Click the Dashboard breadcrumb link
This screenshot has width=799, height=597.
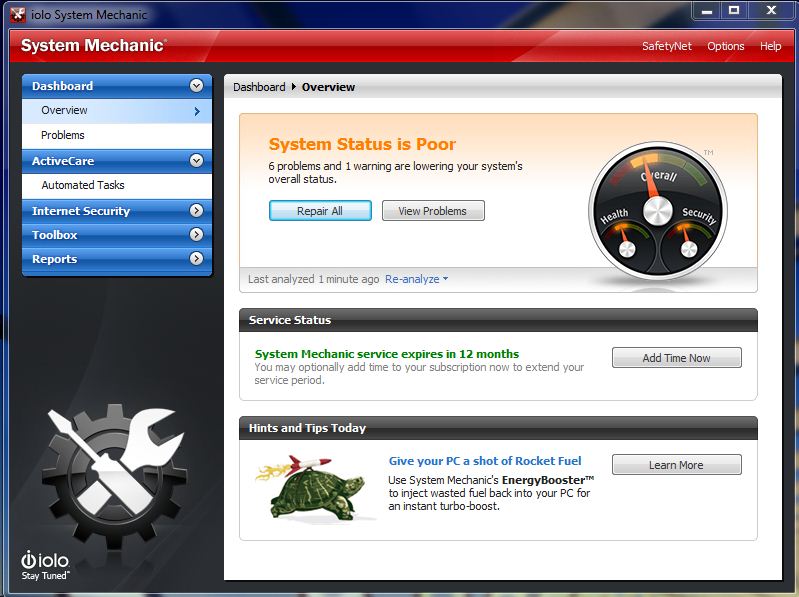[x=259, y=87]
